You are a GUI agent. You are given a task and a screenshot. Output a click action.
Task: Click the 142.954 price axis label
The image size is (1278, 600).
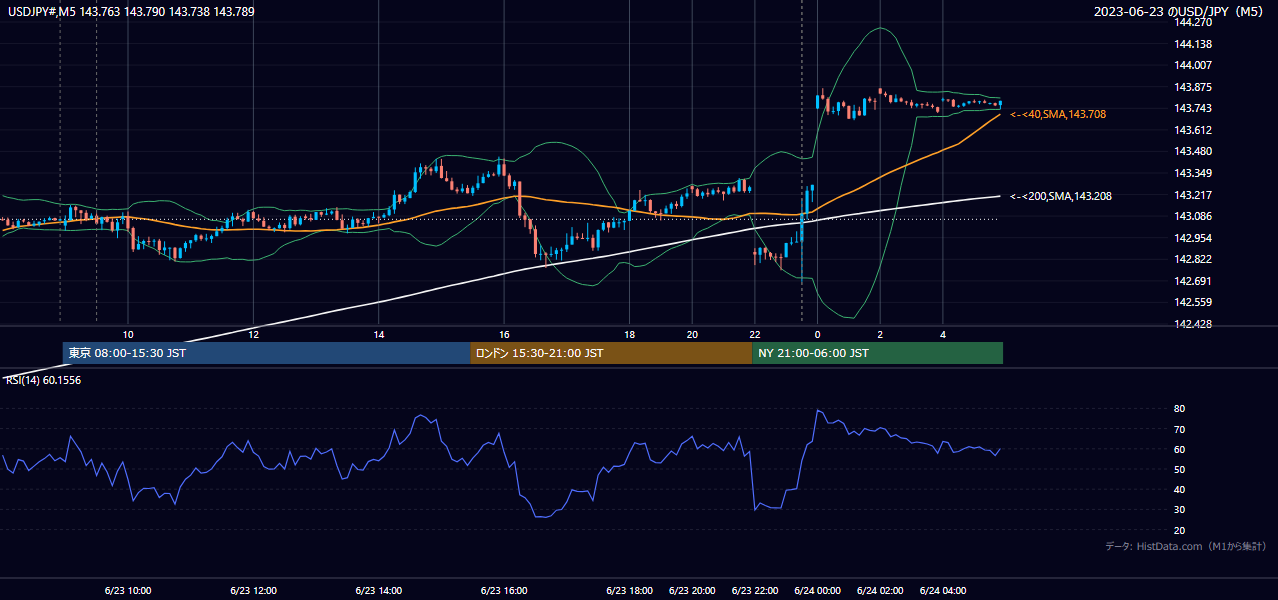1192,238
